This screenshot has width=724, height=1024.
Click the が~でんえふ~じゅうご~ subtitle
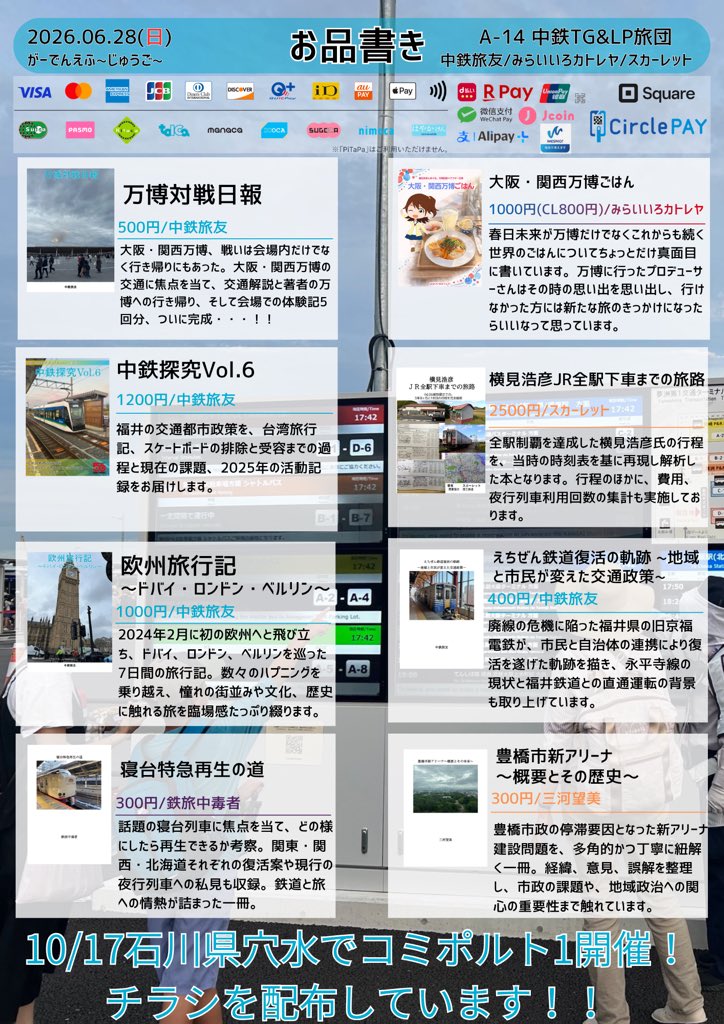coord(95,60)
